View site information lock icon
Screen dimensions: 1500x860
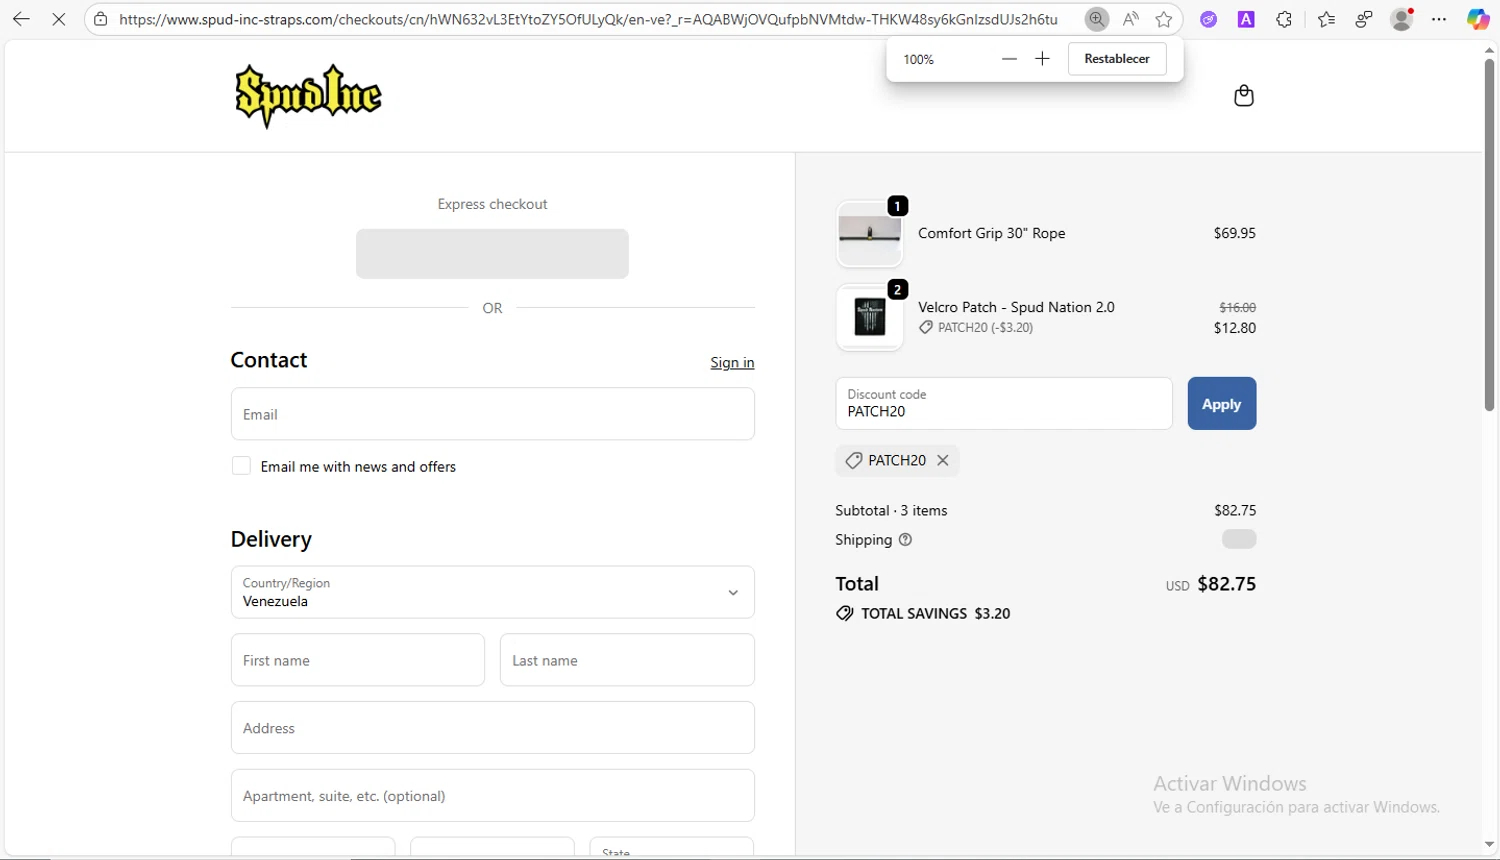(x=100, y=19)
